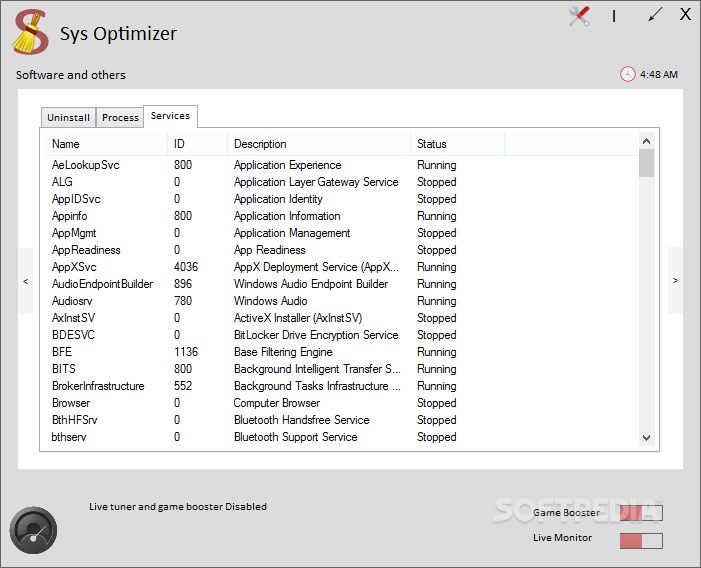Select the AeLookupSvc service row

pos(342,165)
